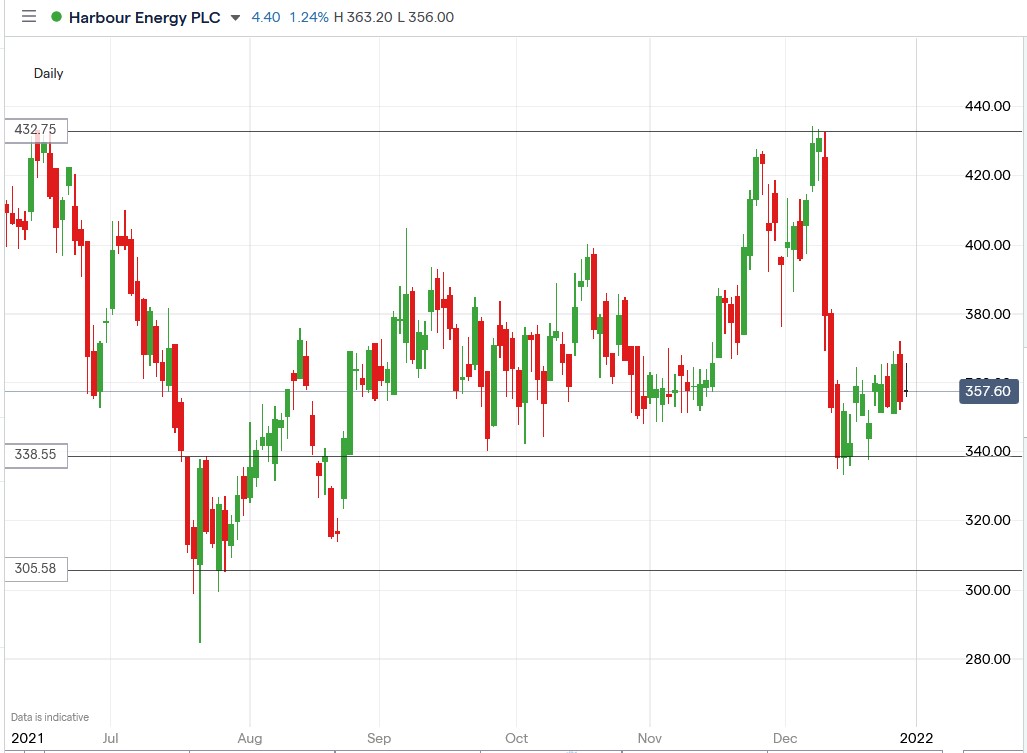Select the 432.75 price level tag
The height and width of the screenshot is (753, 1027).
point(37,130)
